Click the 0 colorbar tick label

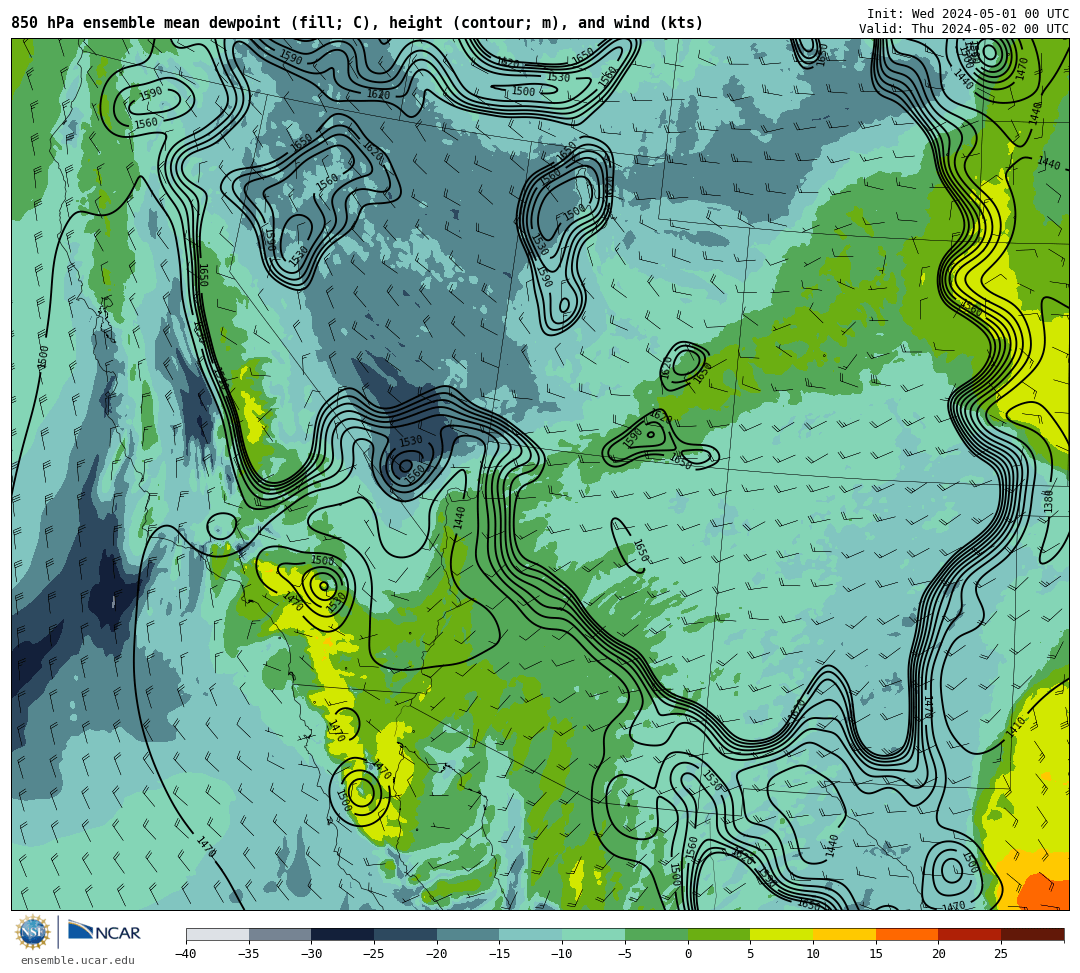pyautogui.click(x=687, y=954)
